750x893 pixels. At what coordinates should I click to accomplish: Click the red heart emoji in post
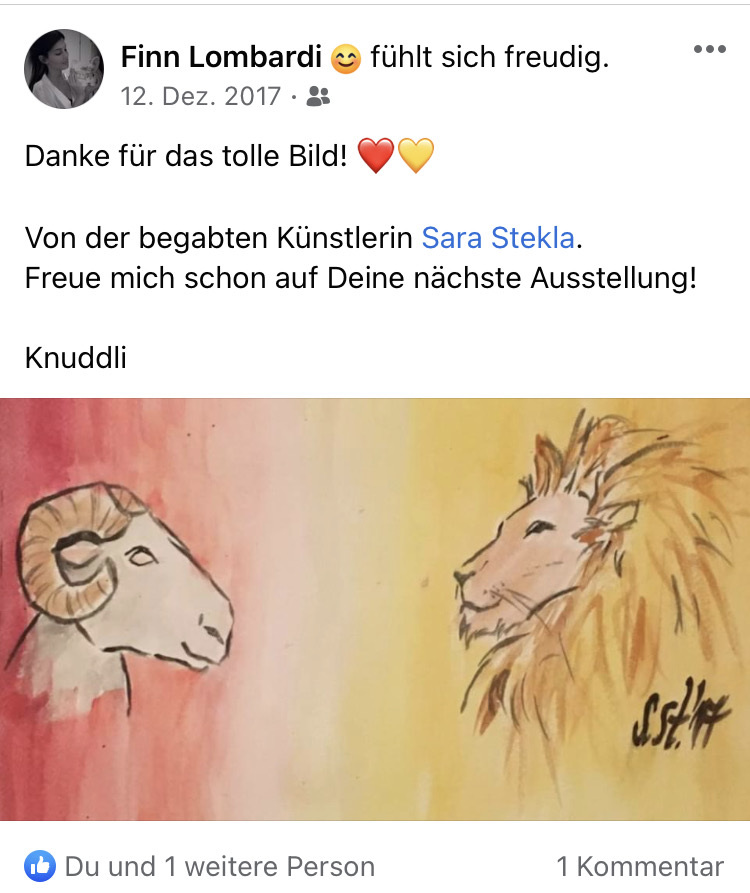point(376,155)
